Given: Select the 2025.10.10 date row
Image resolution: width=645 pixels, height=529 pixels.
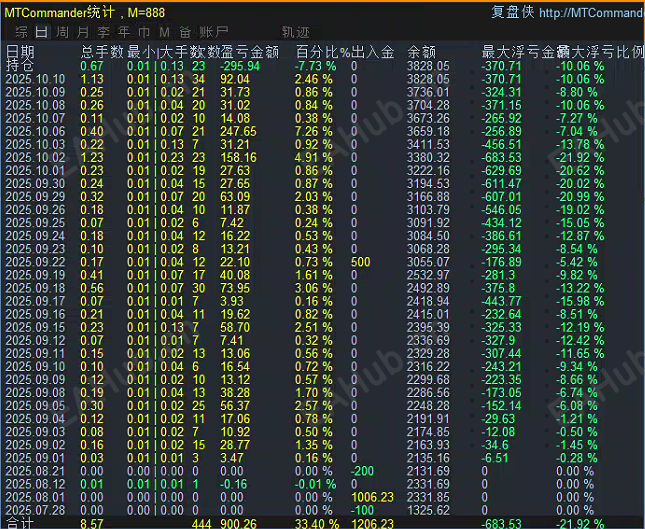Looking at the screenshot, I should click(35, 79).
